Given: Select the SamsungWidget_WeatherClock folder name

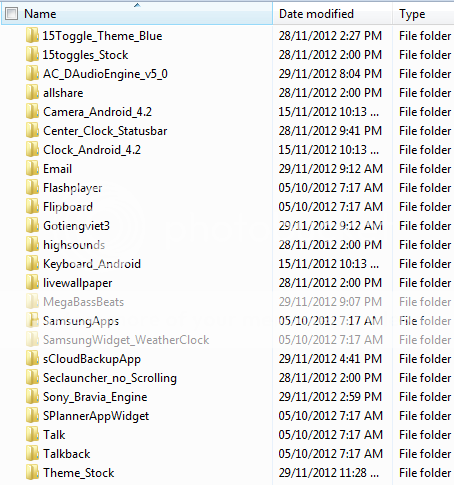Looking at the screenshot, I should (126, 340).
